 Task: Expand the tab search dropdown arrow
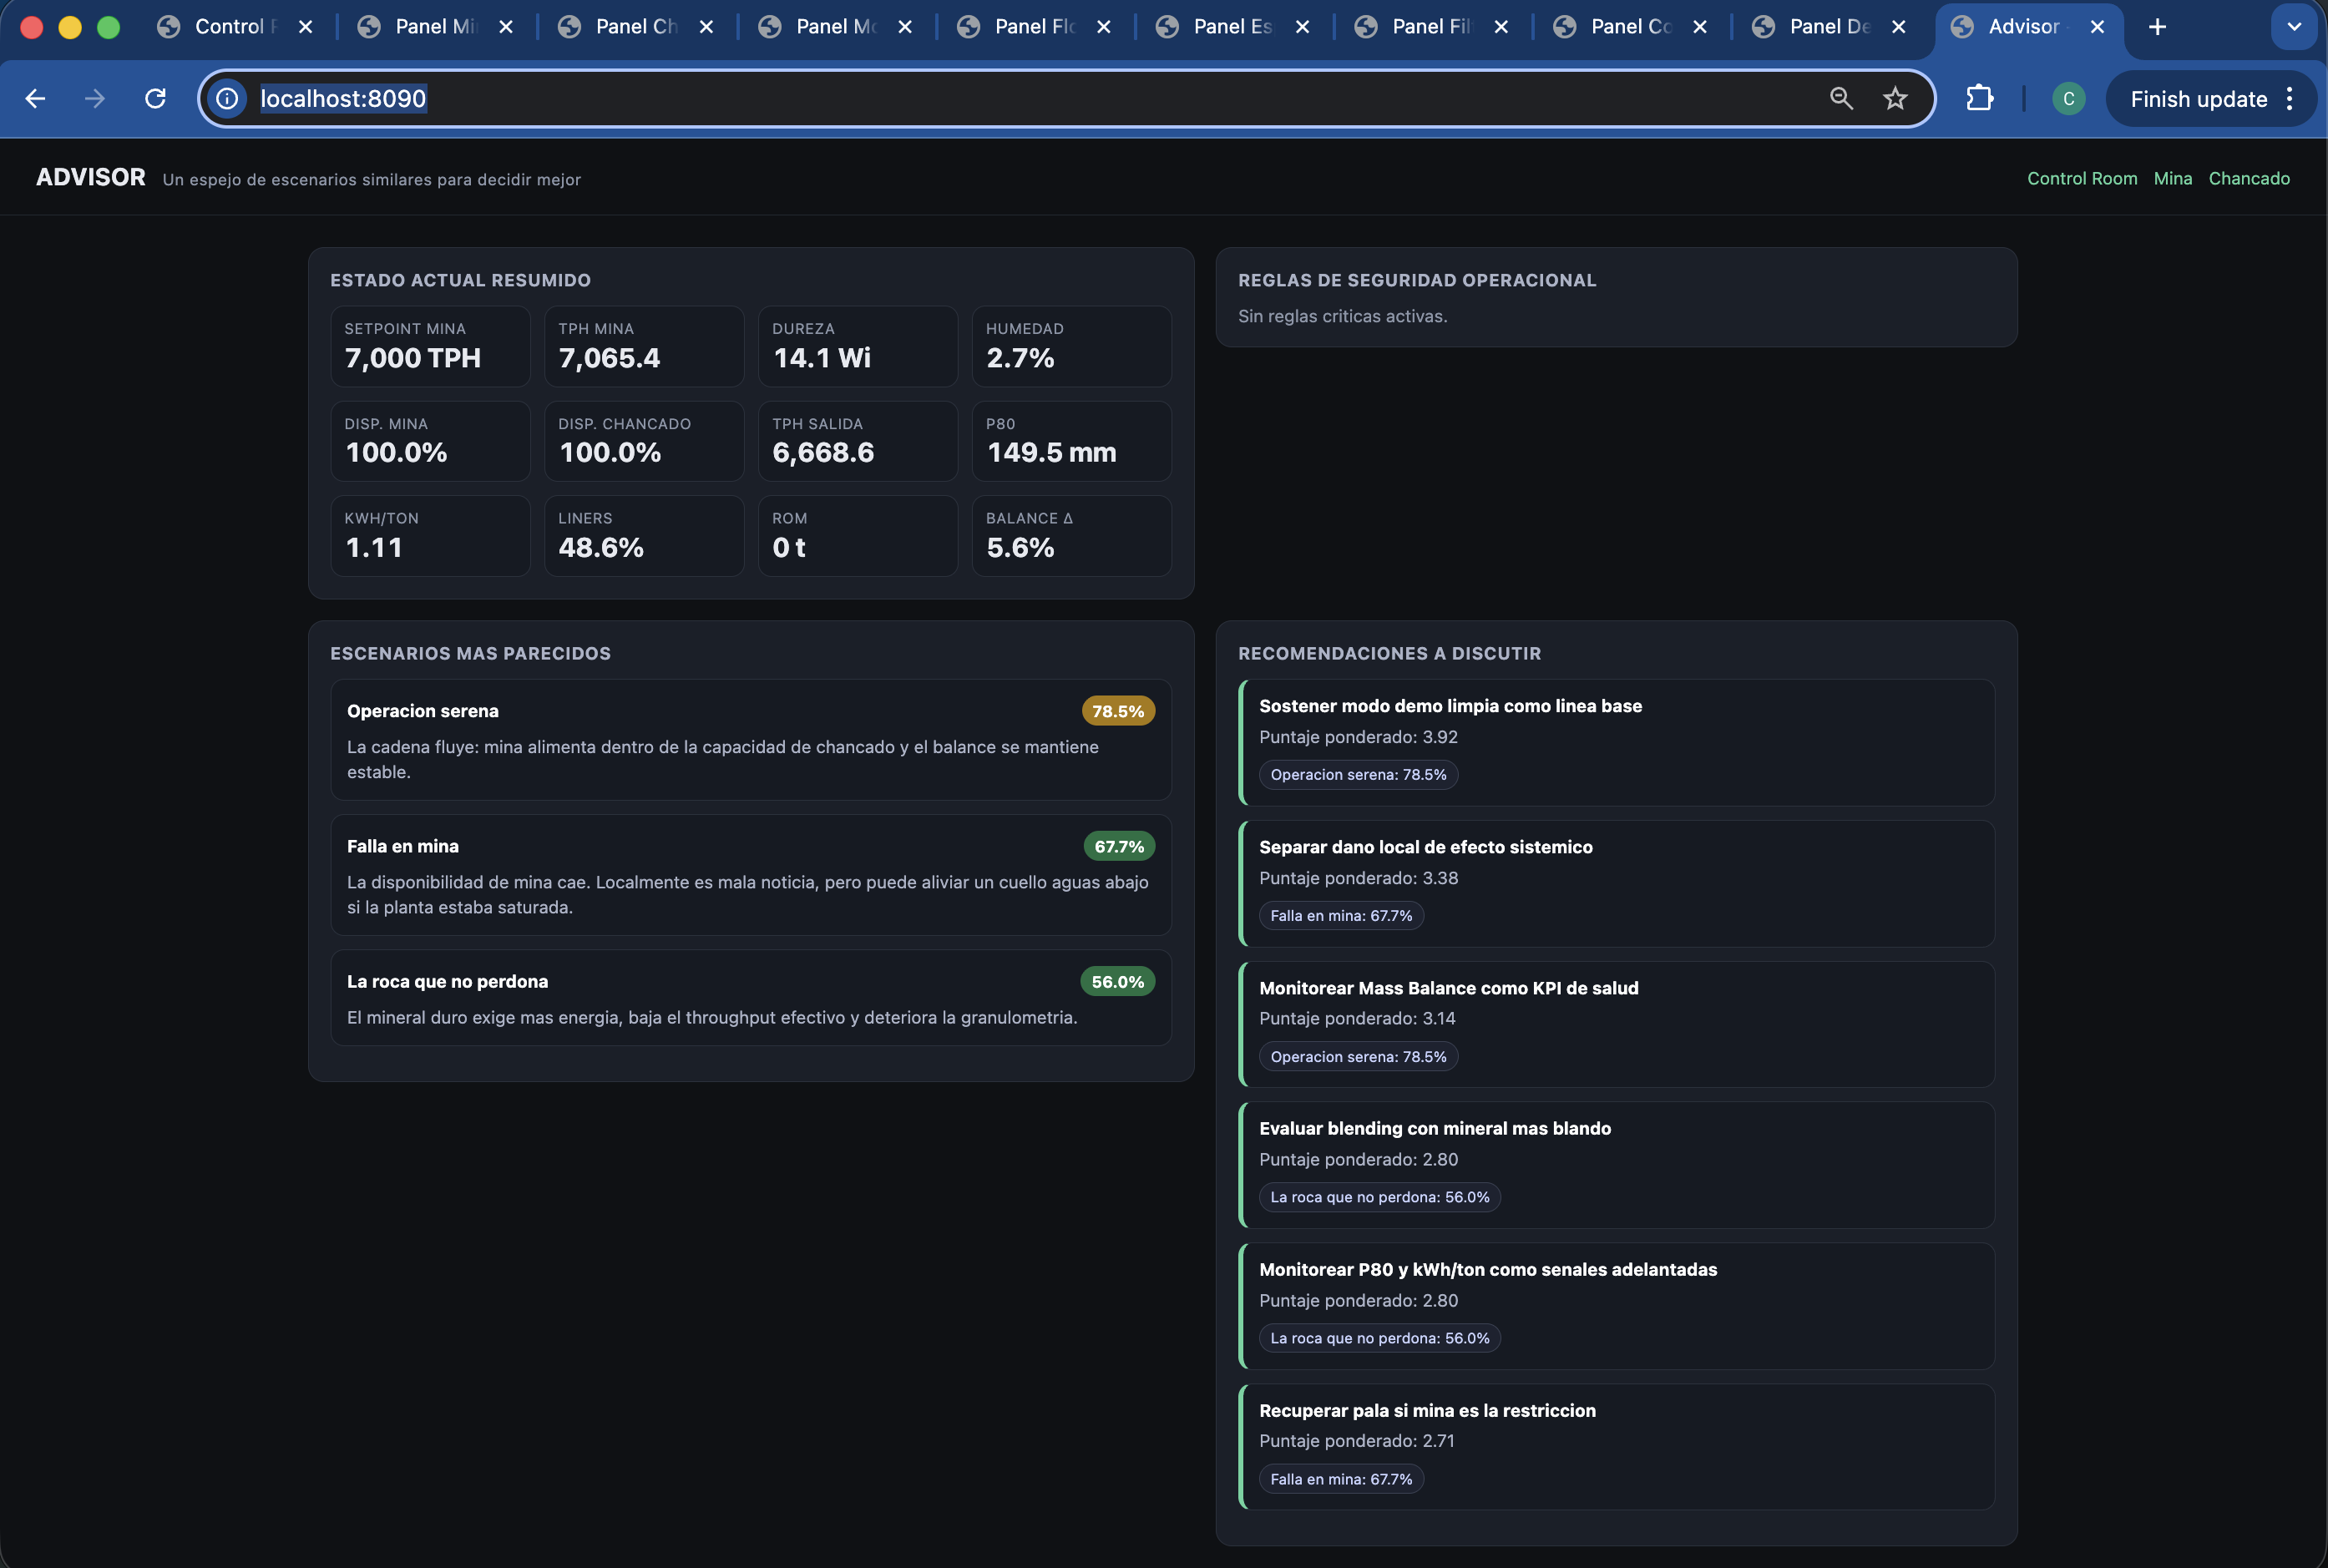2294,27
